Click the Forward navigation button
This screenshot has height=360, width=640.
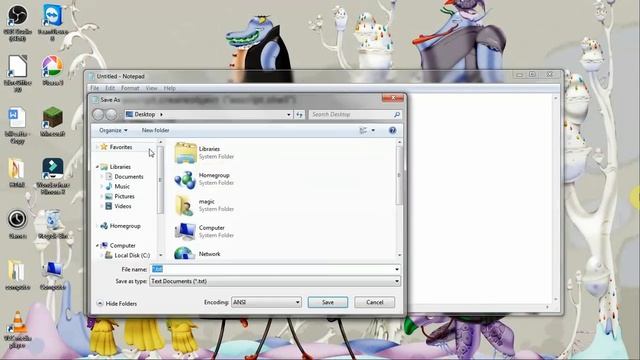click(111, 115)
